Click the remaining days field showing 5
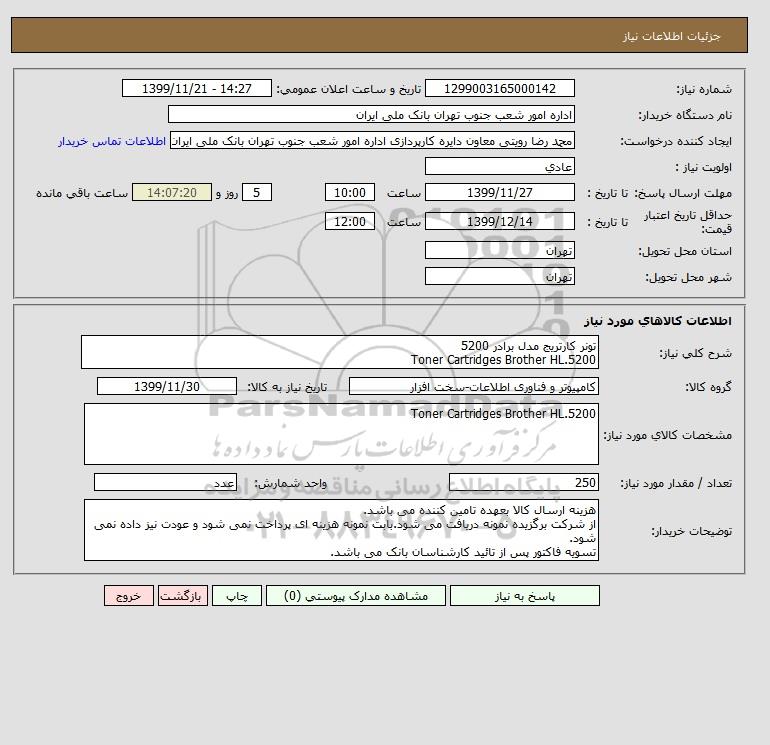This screenshot has width=770, height=745. (x=256, y=193)
